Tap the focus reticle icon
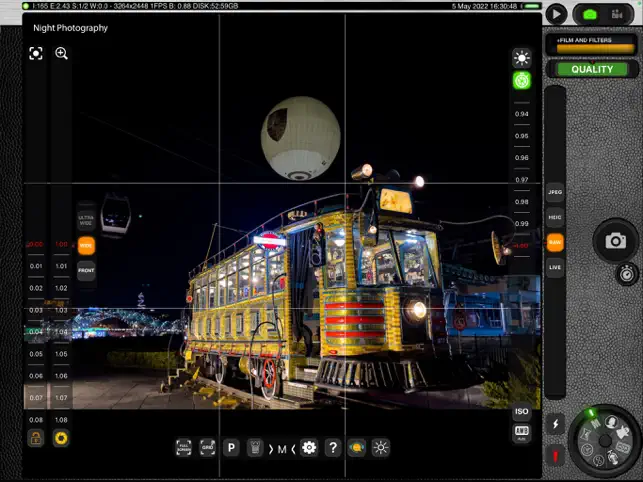The height and width of the screenshot is (482, 643). coord(36,53)
